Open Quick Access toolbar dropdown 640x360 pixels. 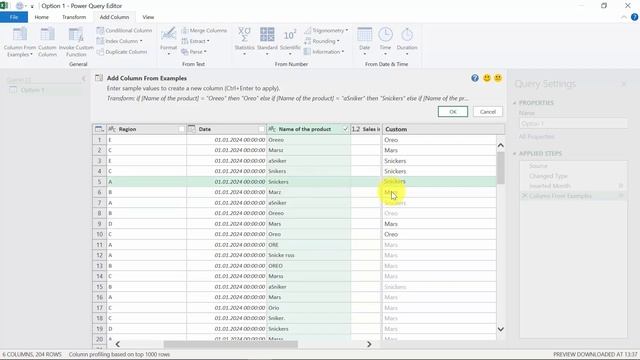point(32,6)
